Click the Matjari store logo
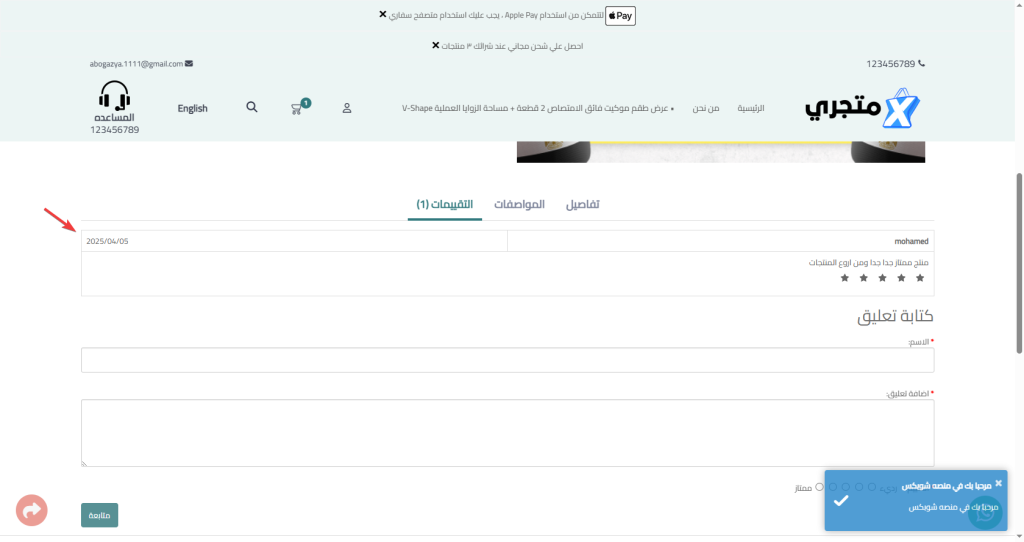Viewport: 1024px width, 542px height. (862, 108)
